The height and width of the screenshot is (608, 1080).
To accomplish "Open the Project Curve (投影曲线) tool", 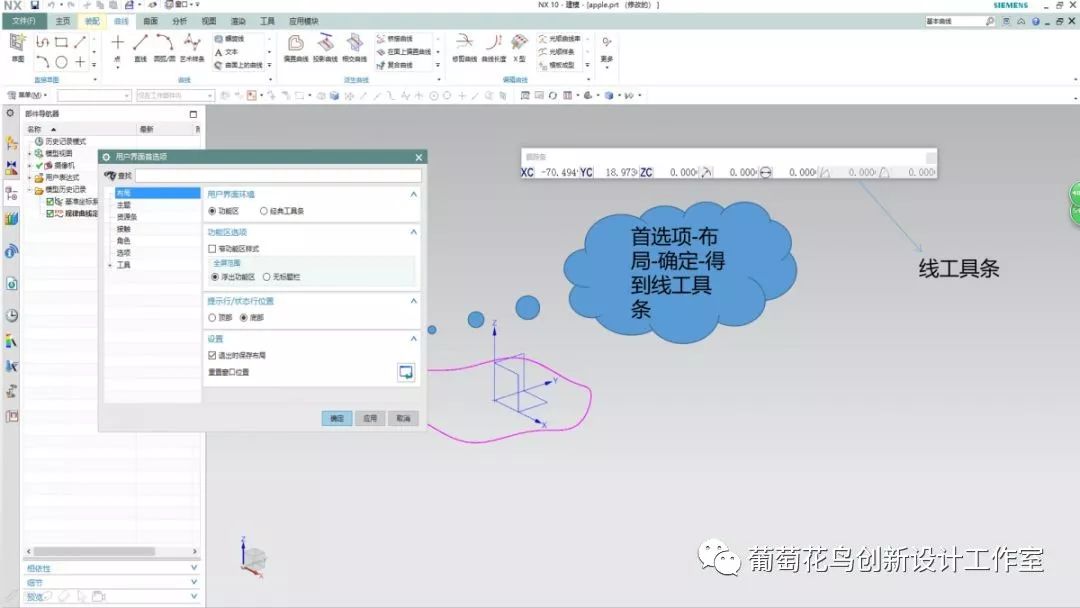I will coord(325,48).
